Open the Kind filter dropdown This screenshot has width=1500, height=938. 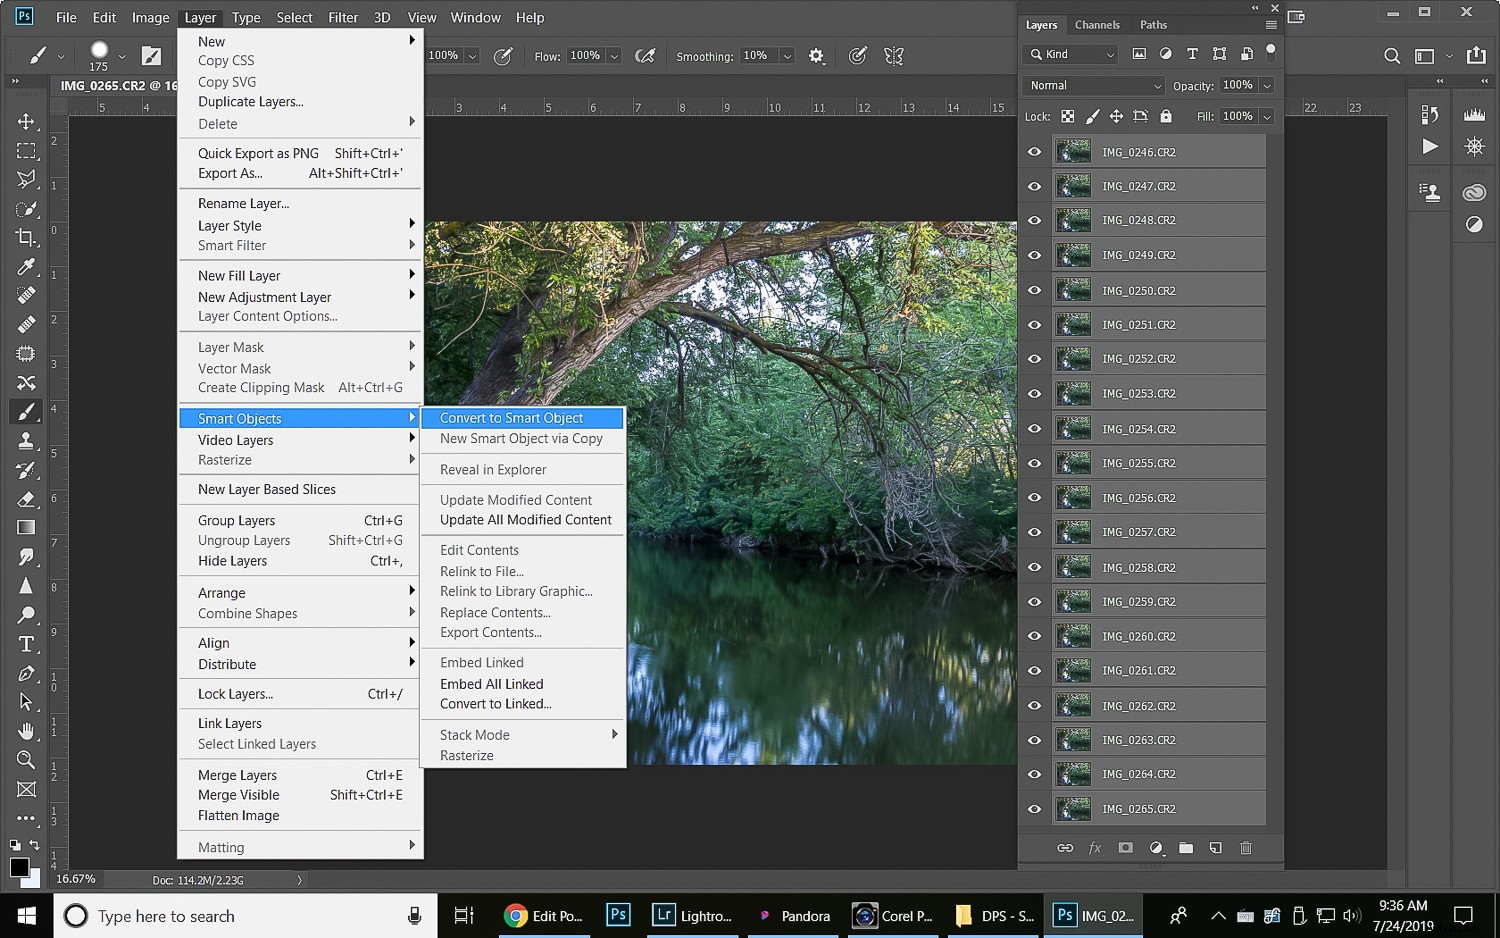tap(1069, 53)
